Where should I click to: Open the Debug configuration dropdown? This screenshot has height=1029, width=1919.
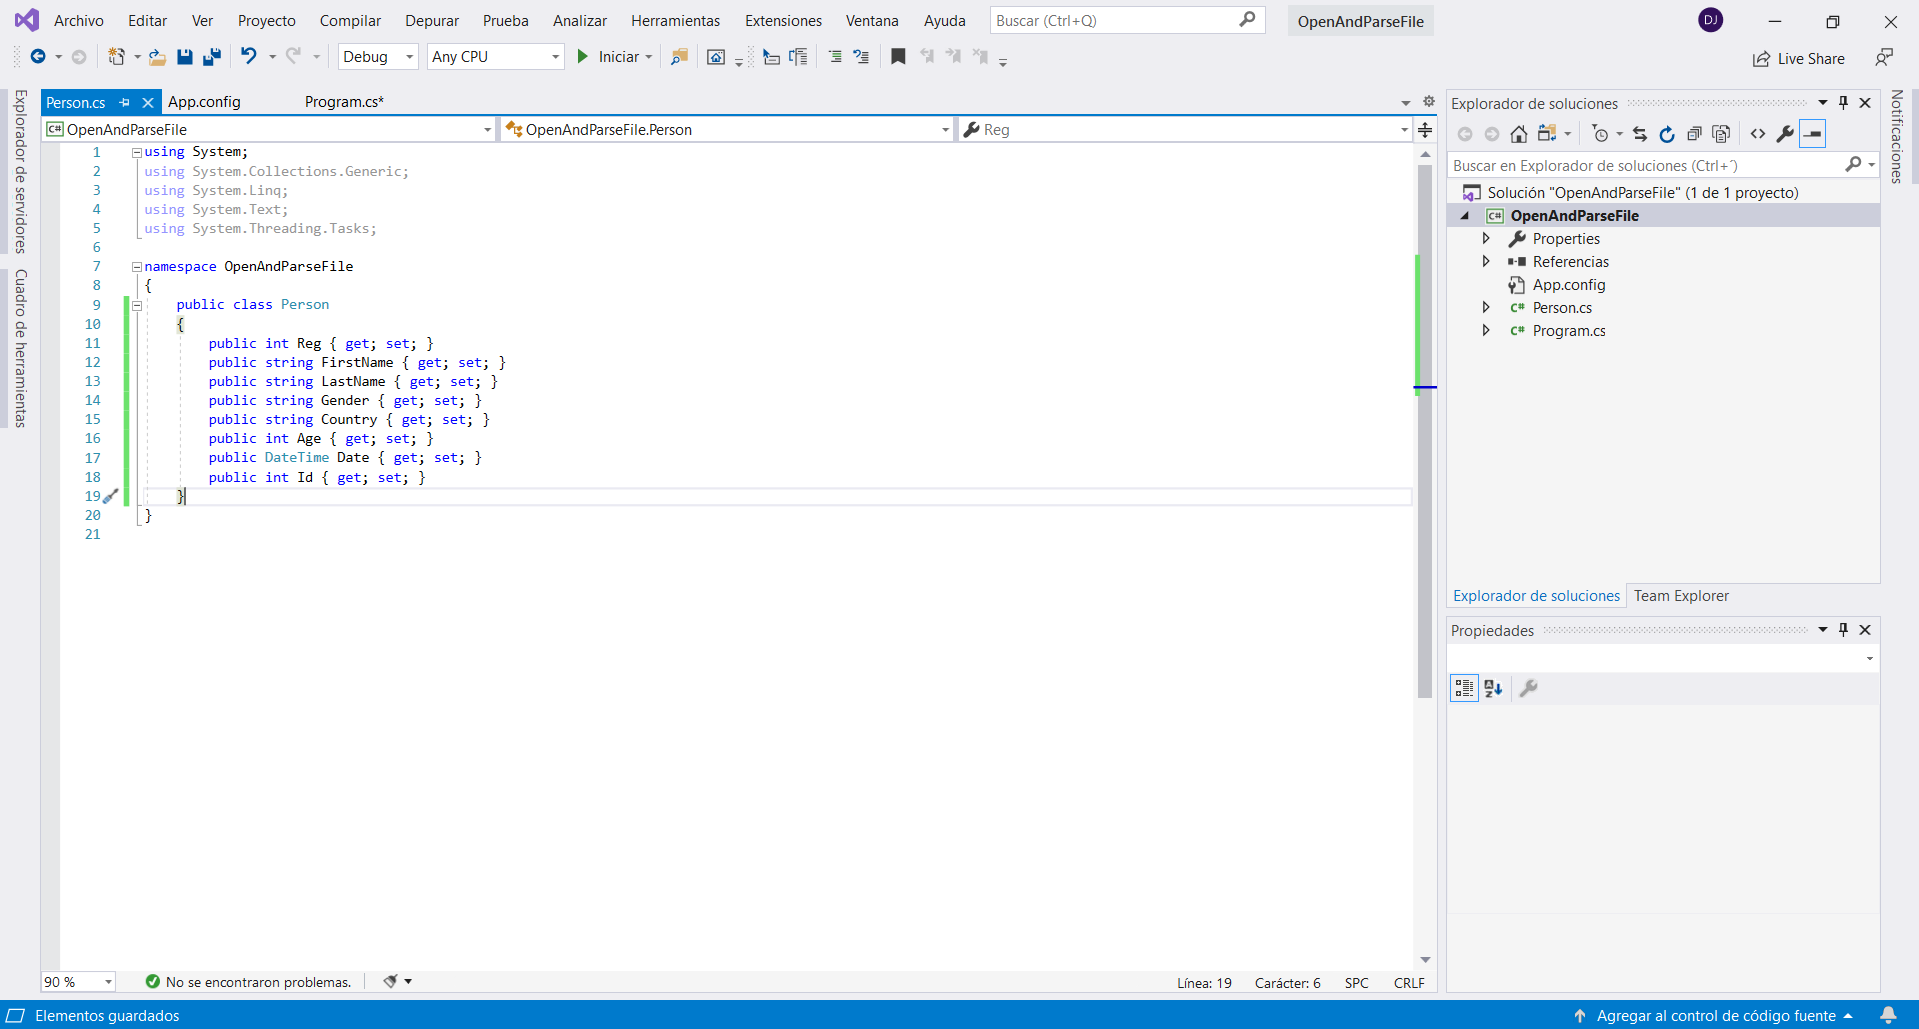(377, 57)
